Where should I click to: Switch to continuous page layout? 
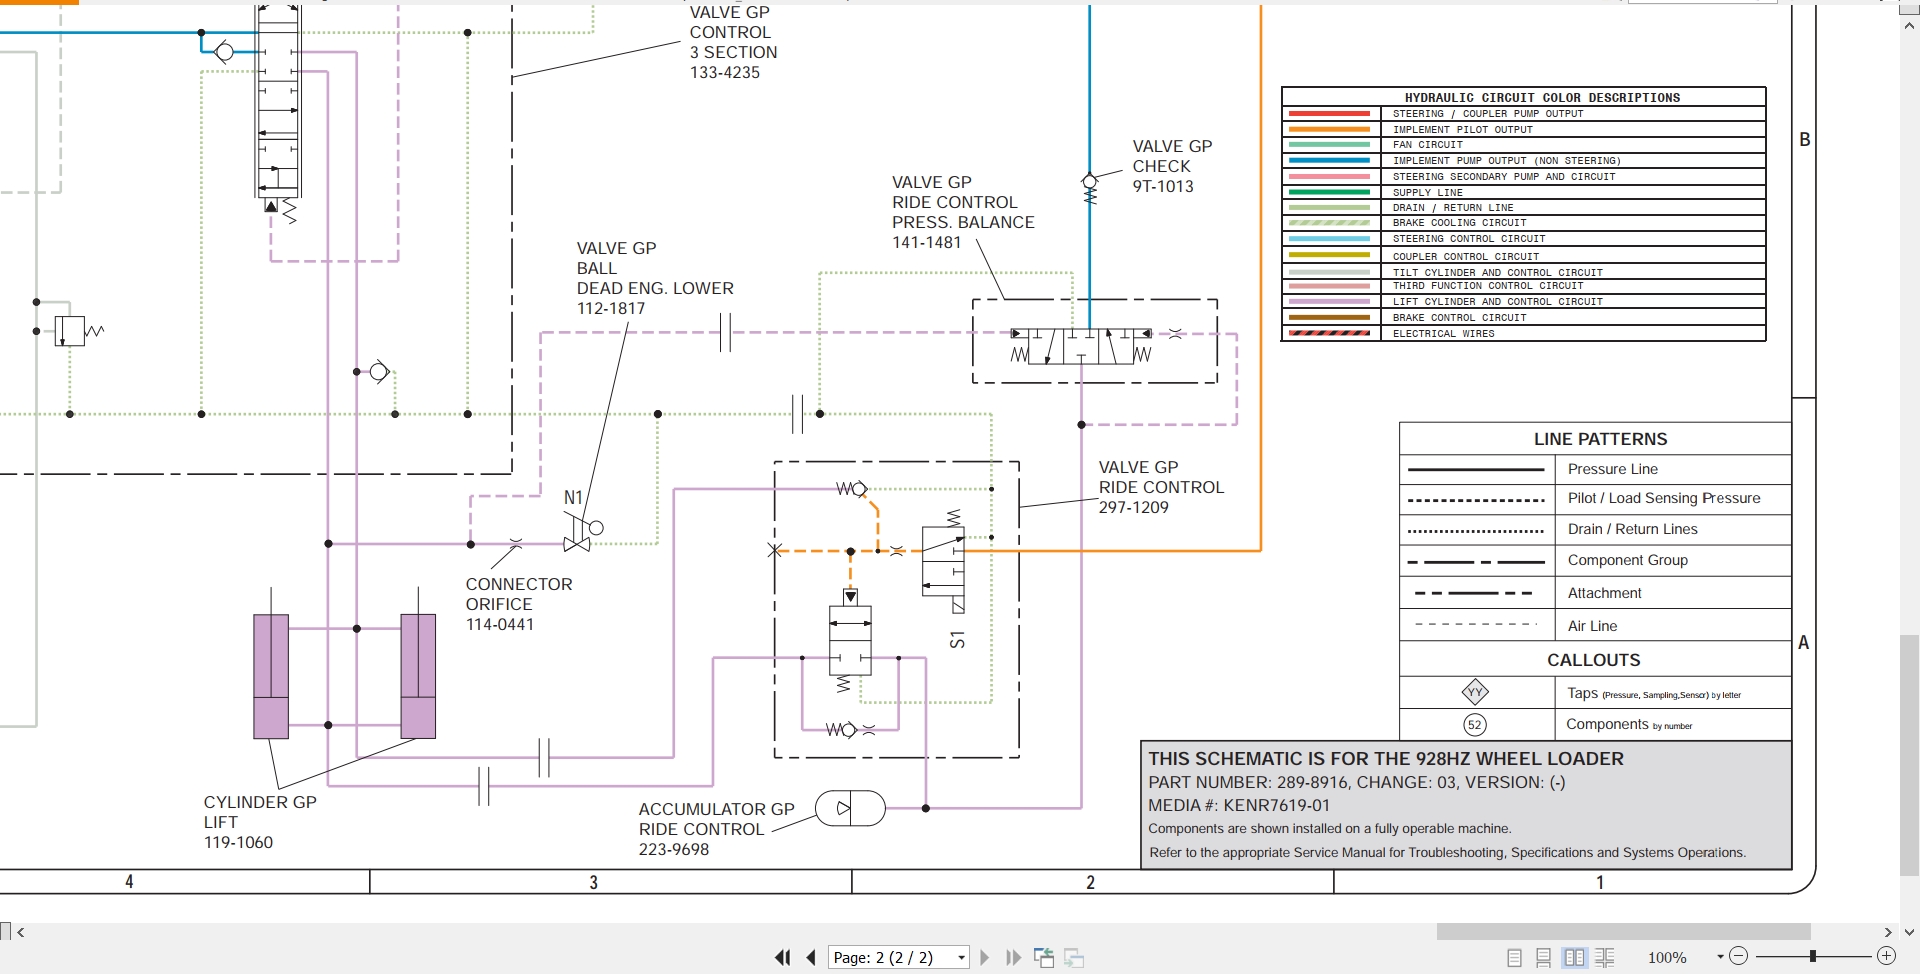tap(1543, 958)
